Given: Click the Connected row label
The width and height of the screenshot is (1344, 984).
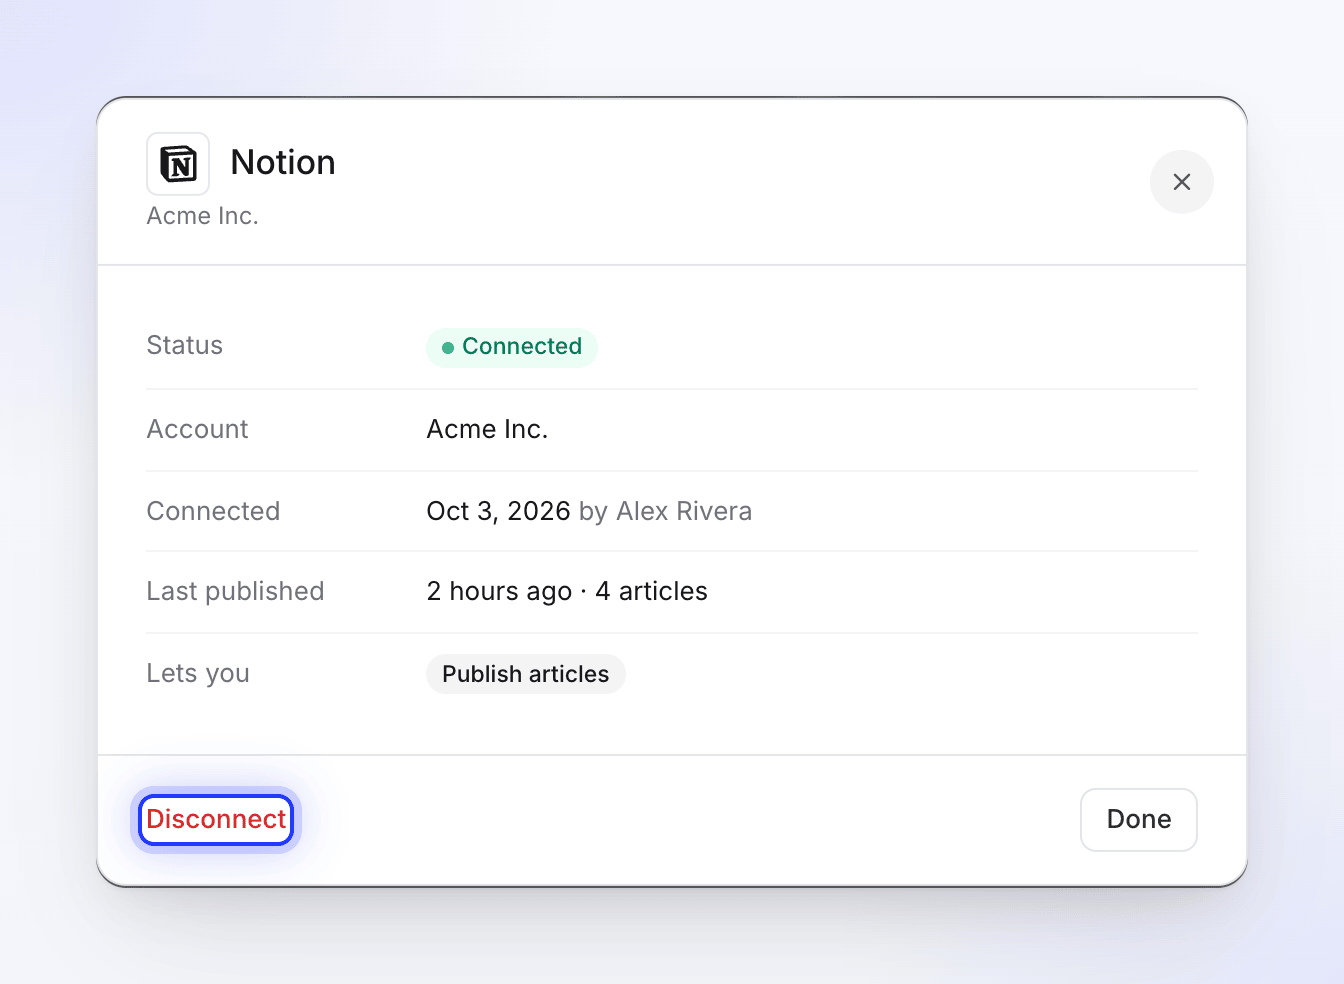Looking at the screenshot, I should (x=214, y=512).
